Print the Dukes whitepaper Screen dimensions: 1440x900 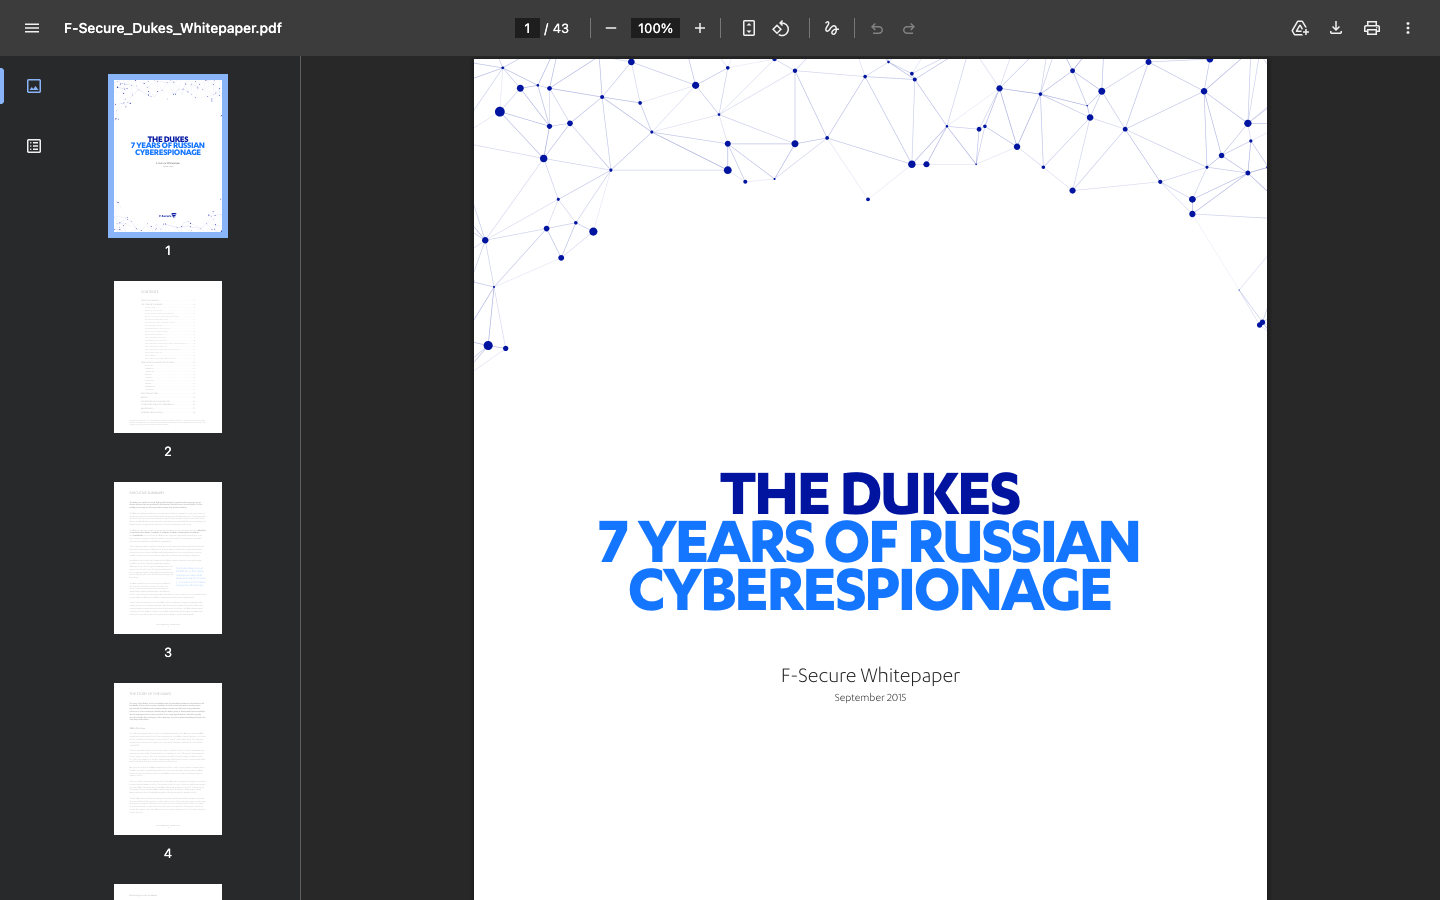(x=1371, y=28)
